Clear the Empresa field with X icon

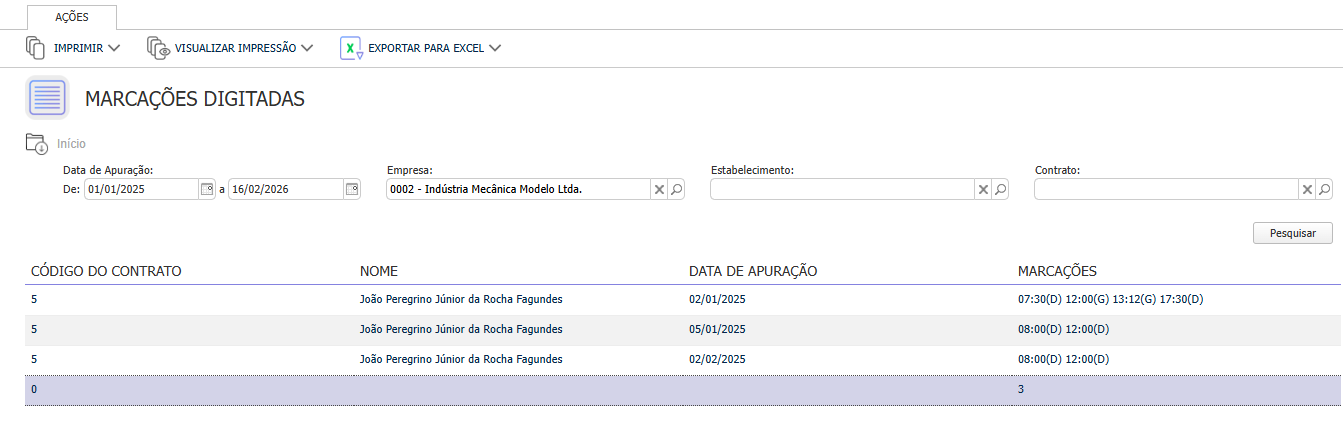tap(659, 189)
